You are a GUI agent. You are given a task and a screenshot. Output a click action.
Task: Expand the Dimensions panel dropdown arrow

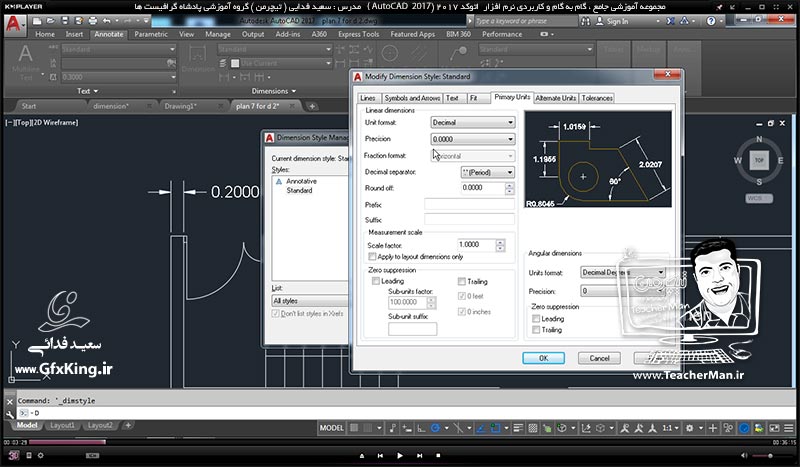(293, 91)
